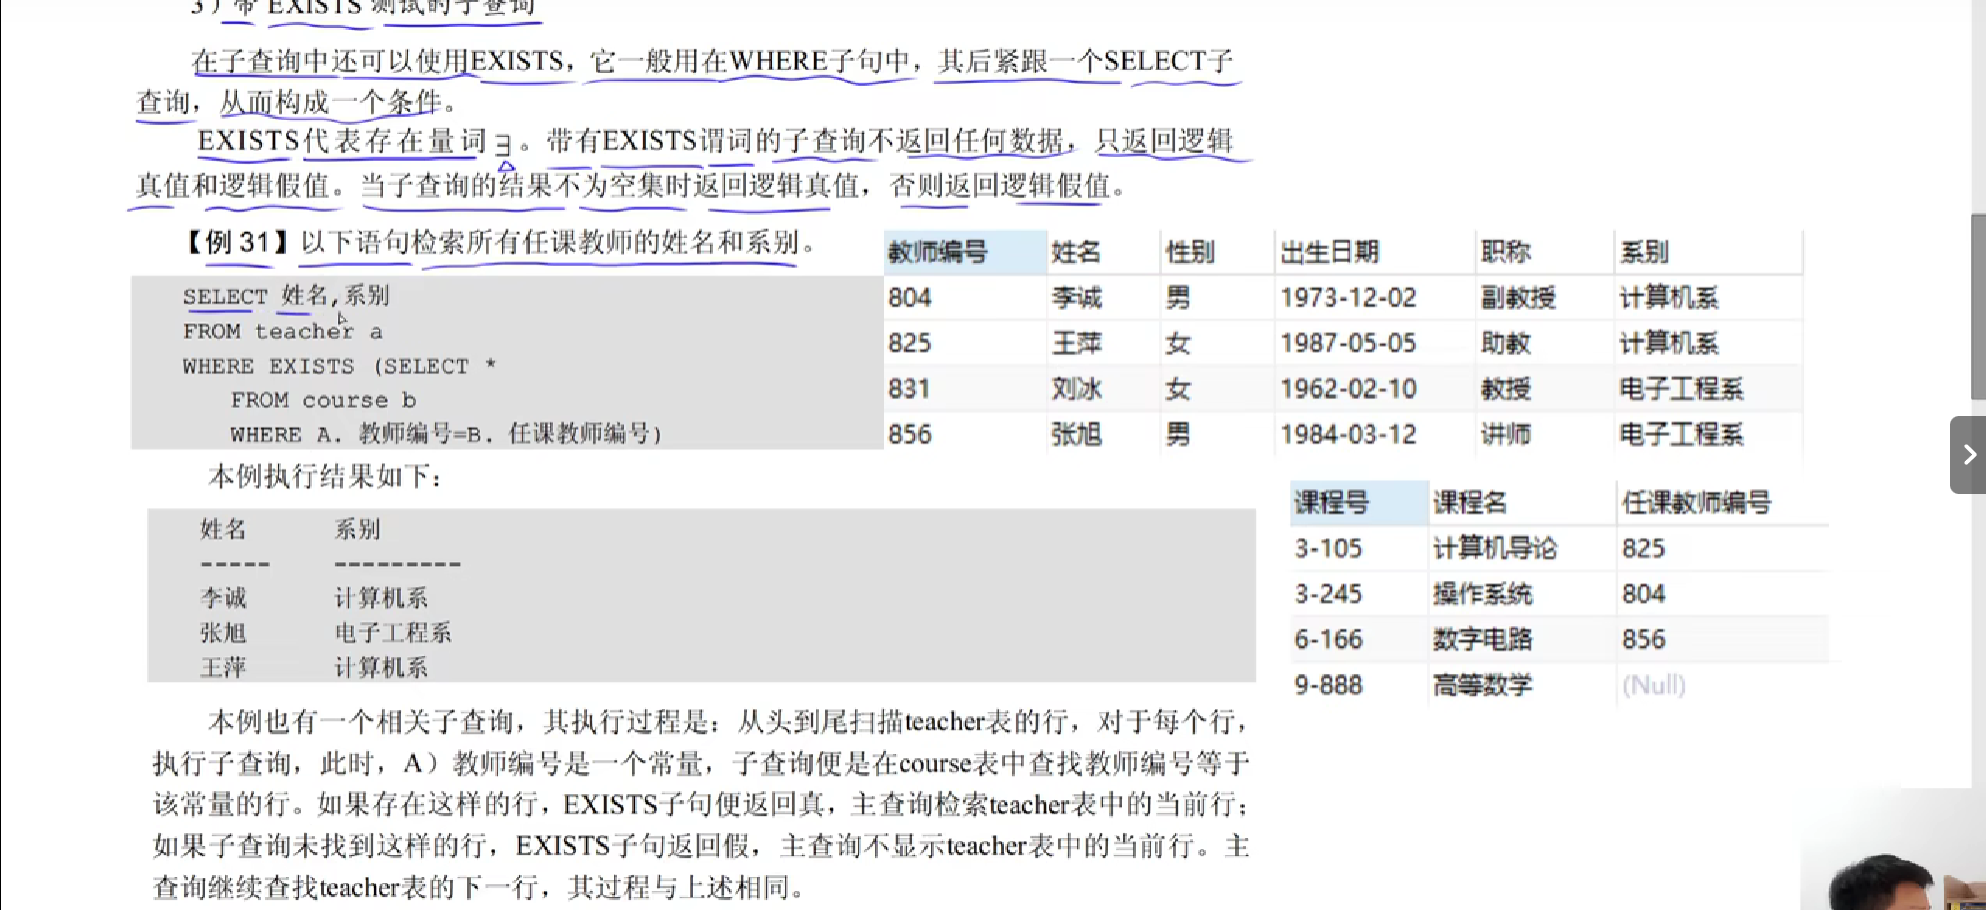The image size is (1986, 910).
Task: Click the name cell 刘冰
Action: [1076, 389]
